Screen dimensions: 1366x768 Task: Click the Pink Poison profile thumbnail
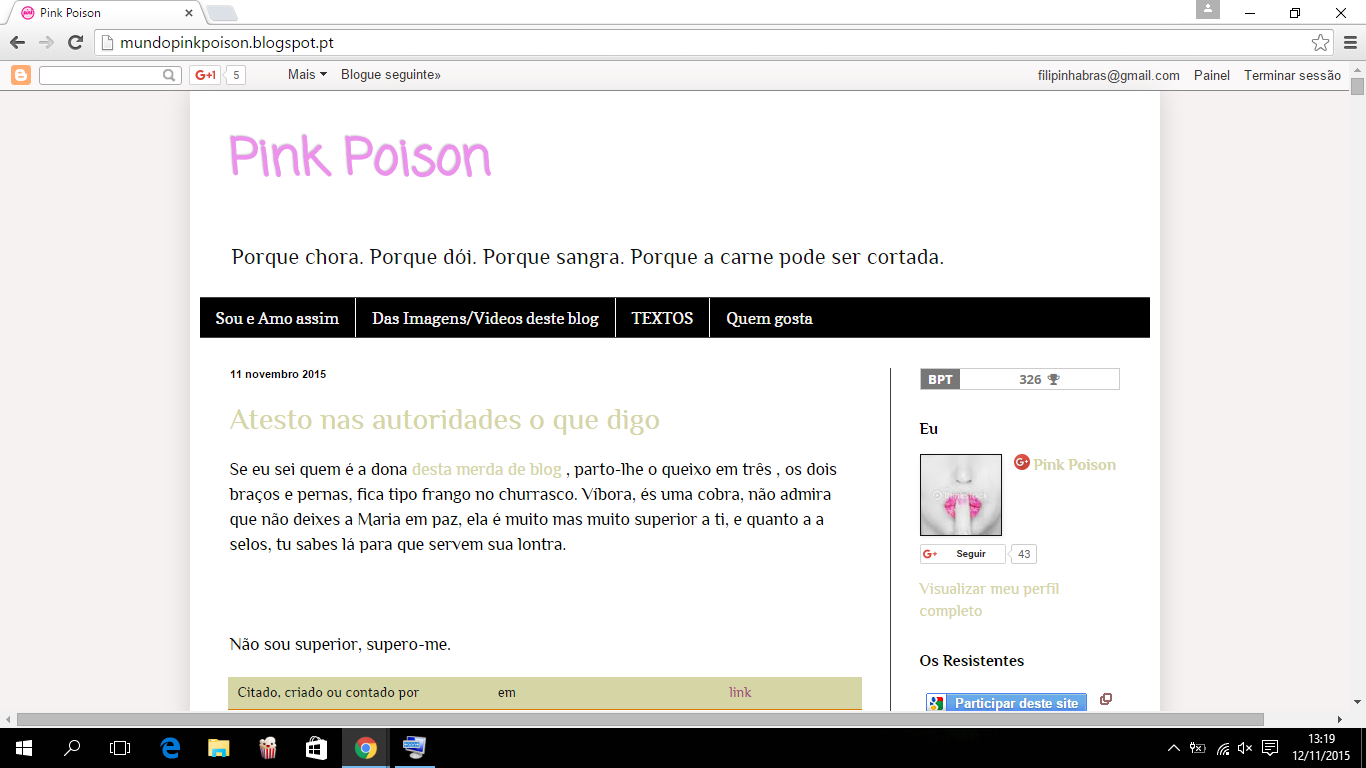[x=960, y=495]
